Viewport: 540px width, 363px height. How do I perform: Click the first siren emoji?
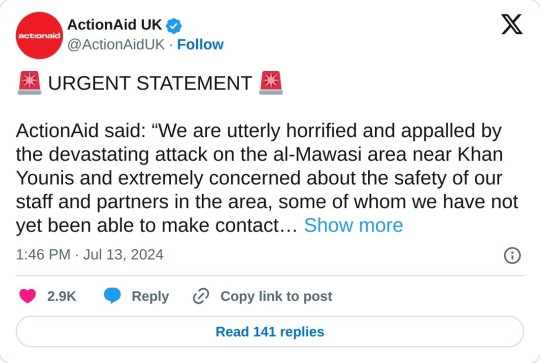(x=30, y=83)
